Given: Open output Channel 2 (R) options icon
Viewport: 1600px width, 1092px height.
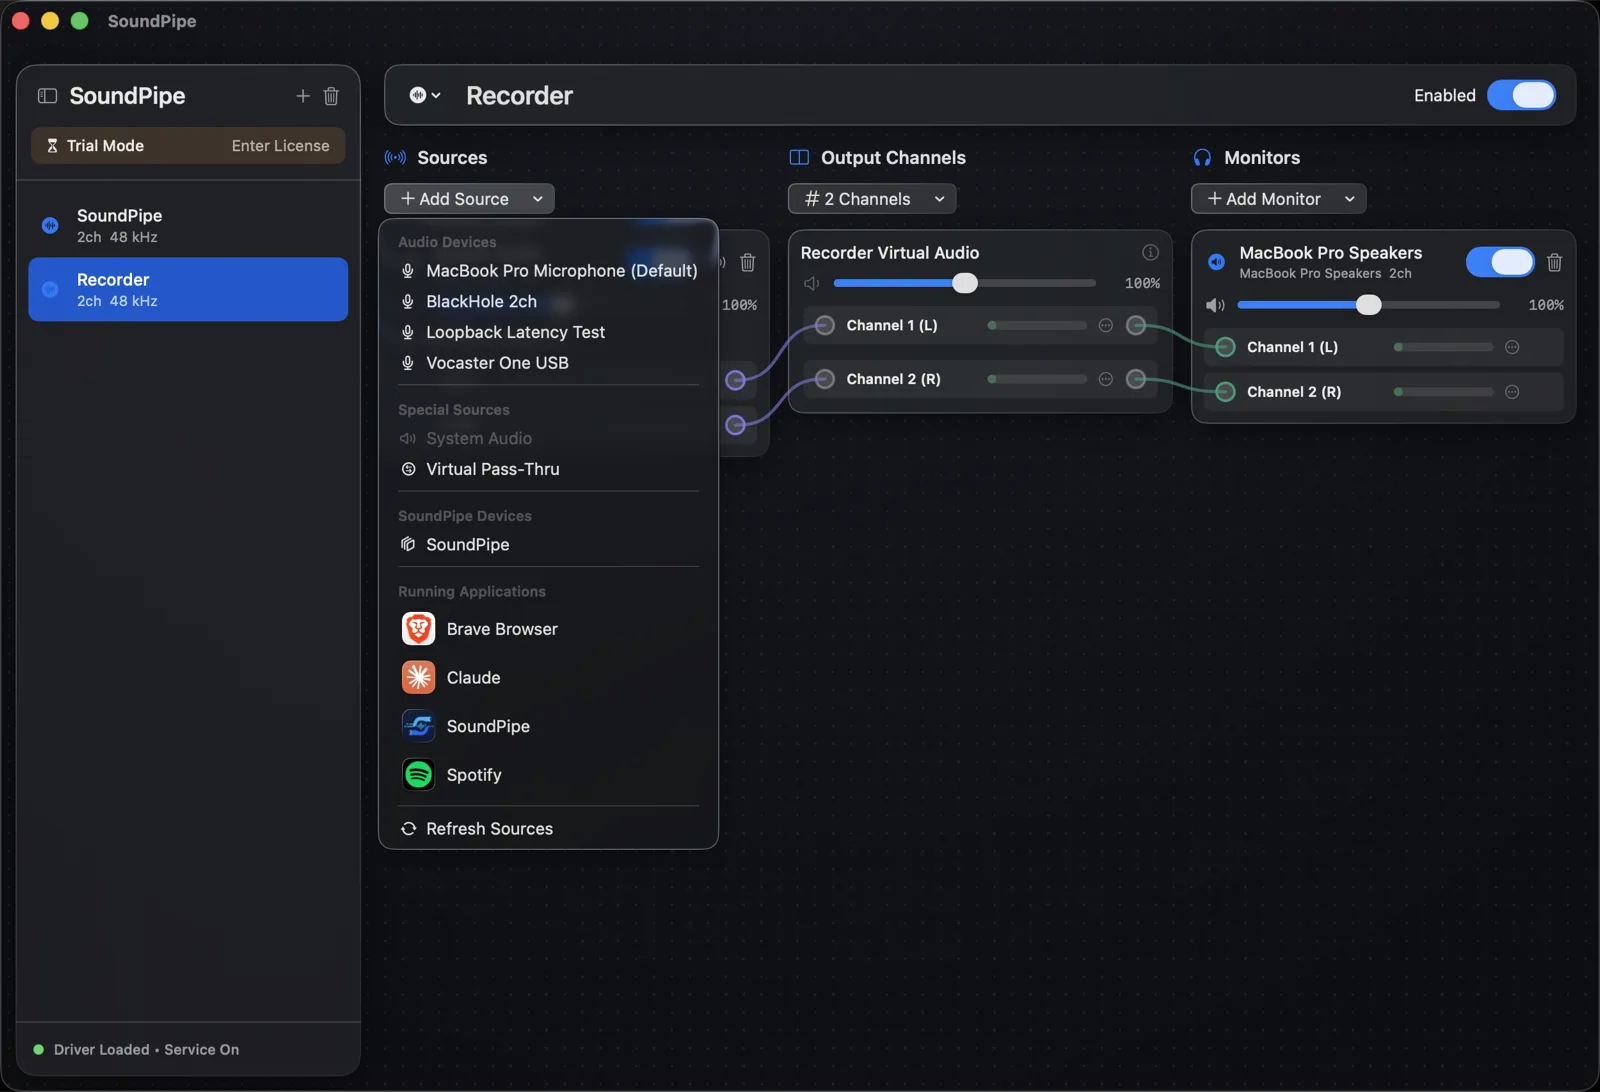Looking at the screenshot, I should 1106,379.
